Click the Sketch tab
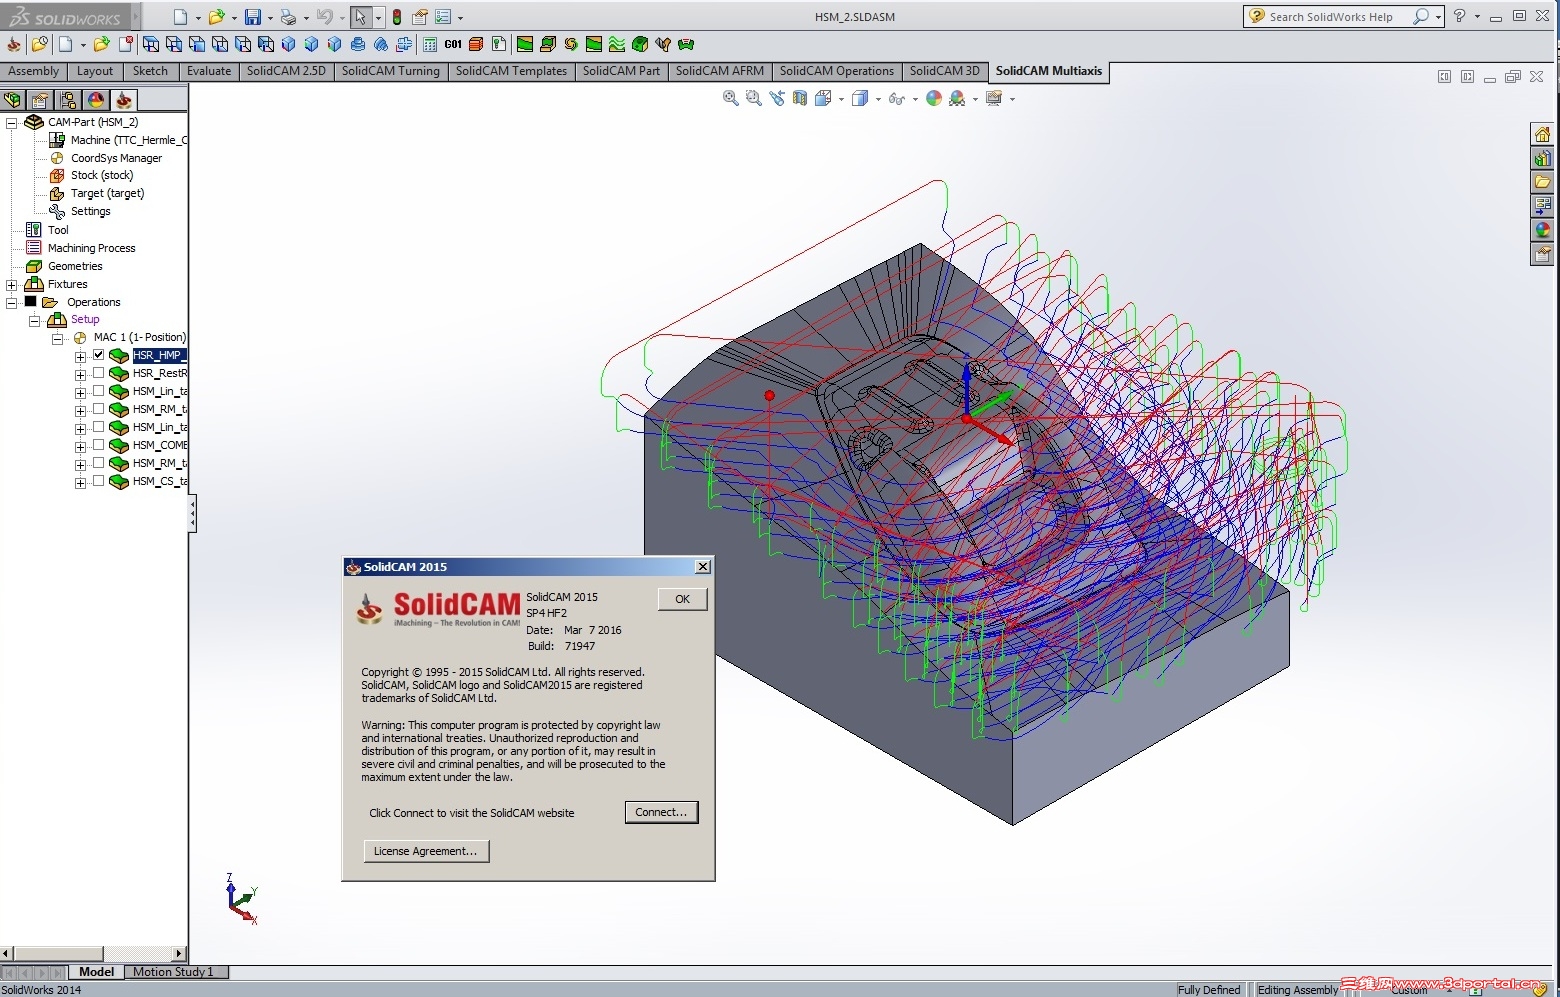This screenshot has height=997, width=1560. [150, 71]
